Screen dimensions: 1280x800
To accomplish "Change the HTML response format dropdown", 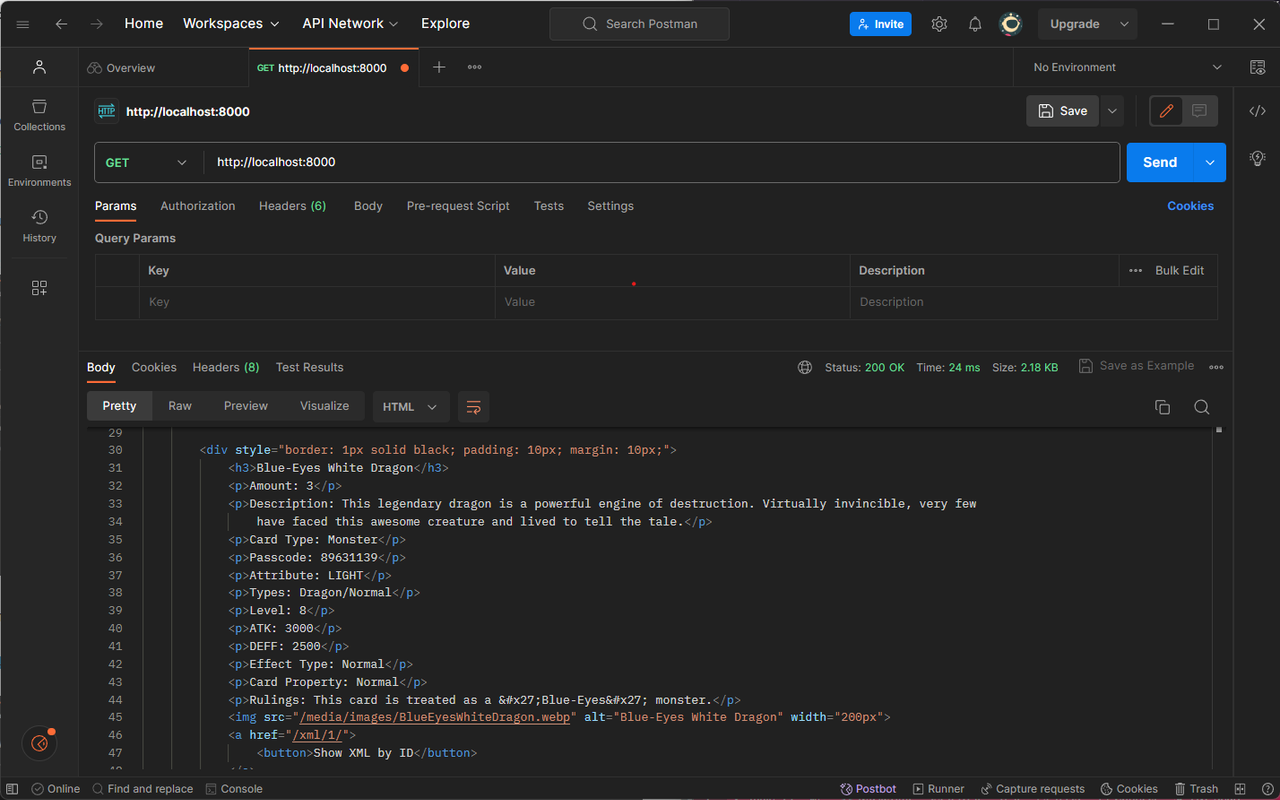I will [411, 407].
